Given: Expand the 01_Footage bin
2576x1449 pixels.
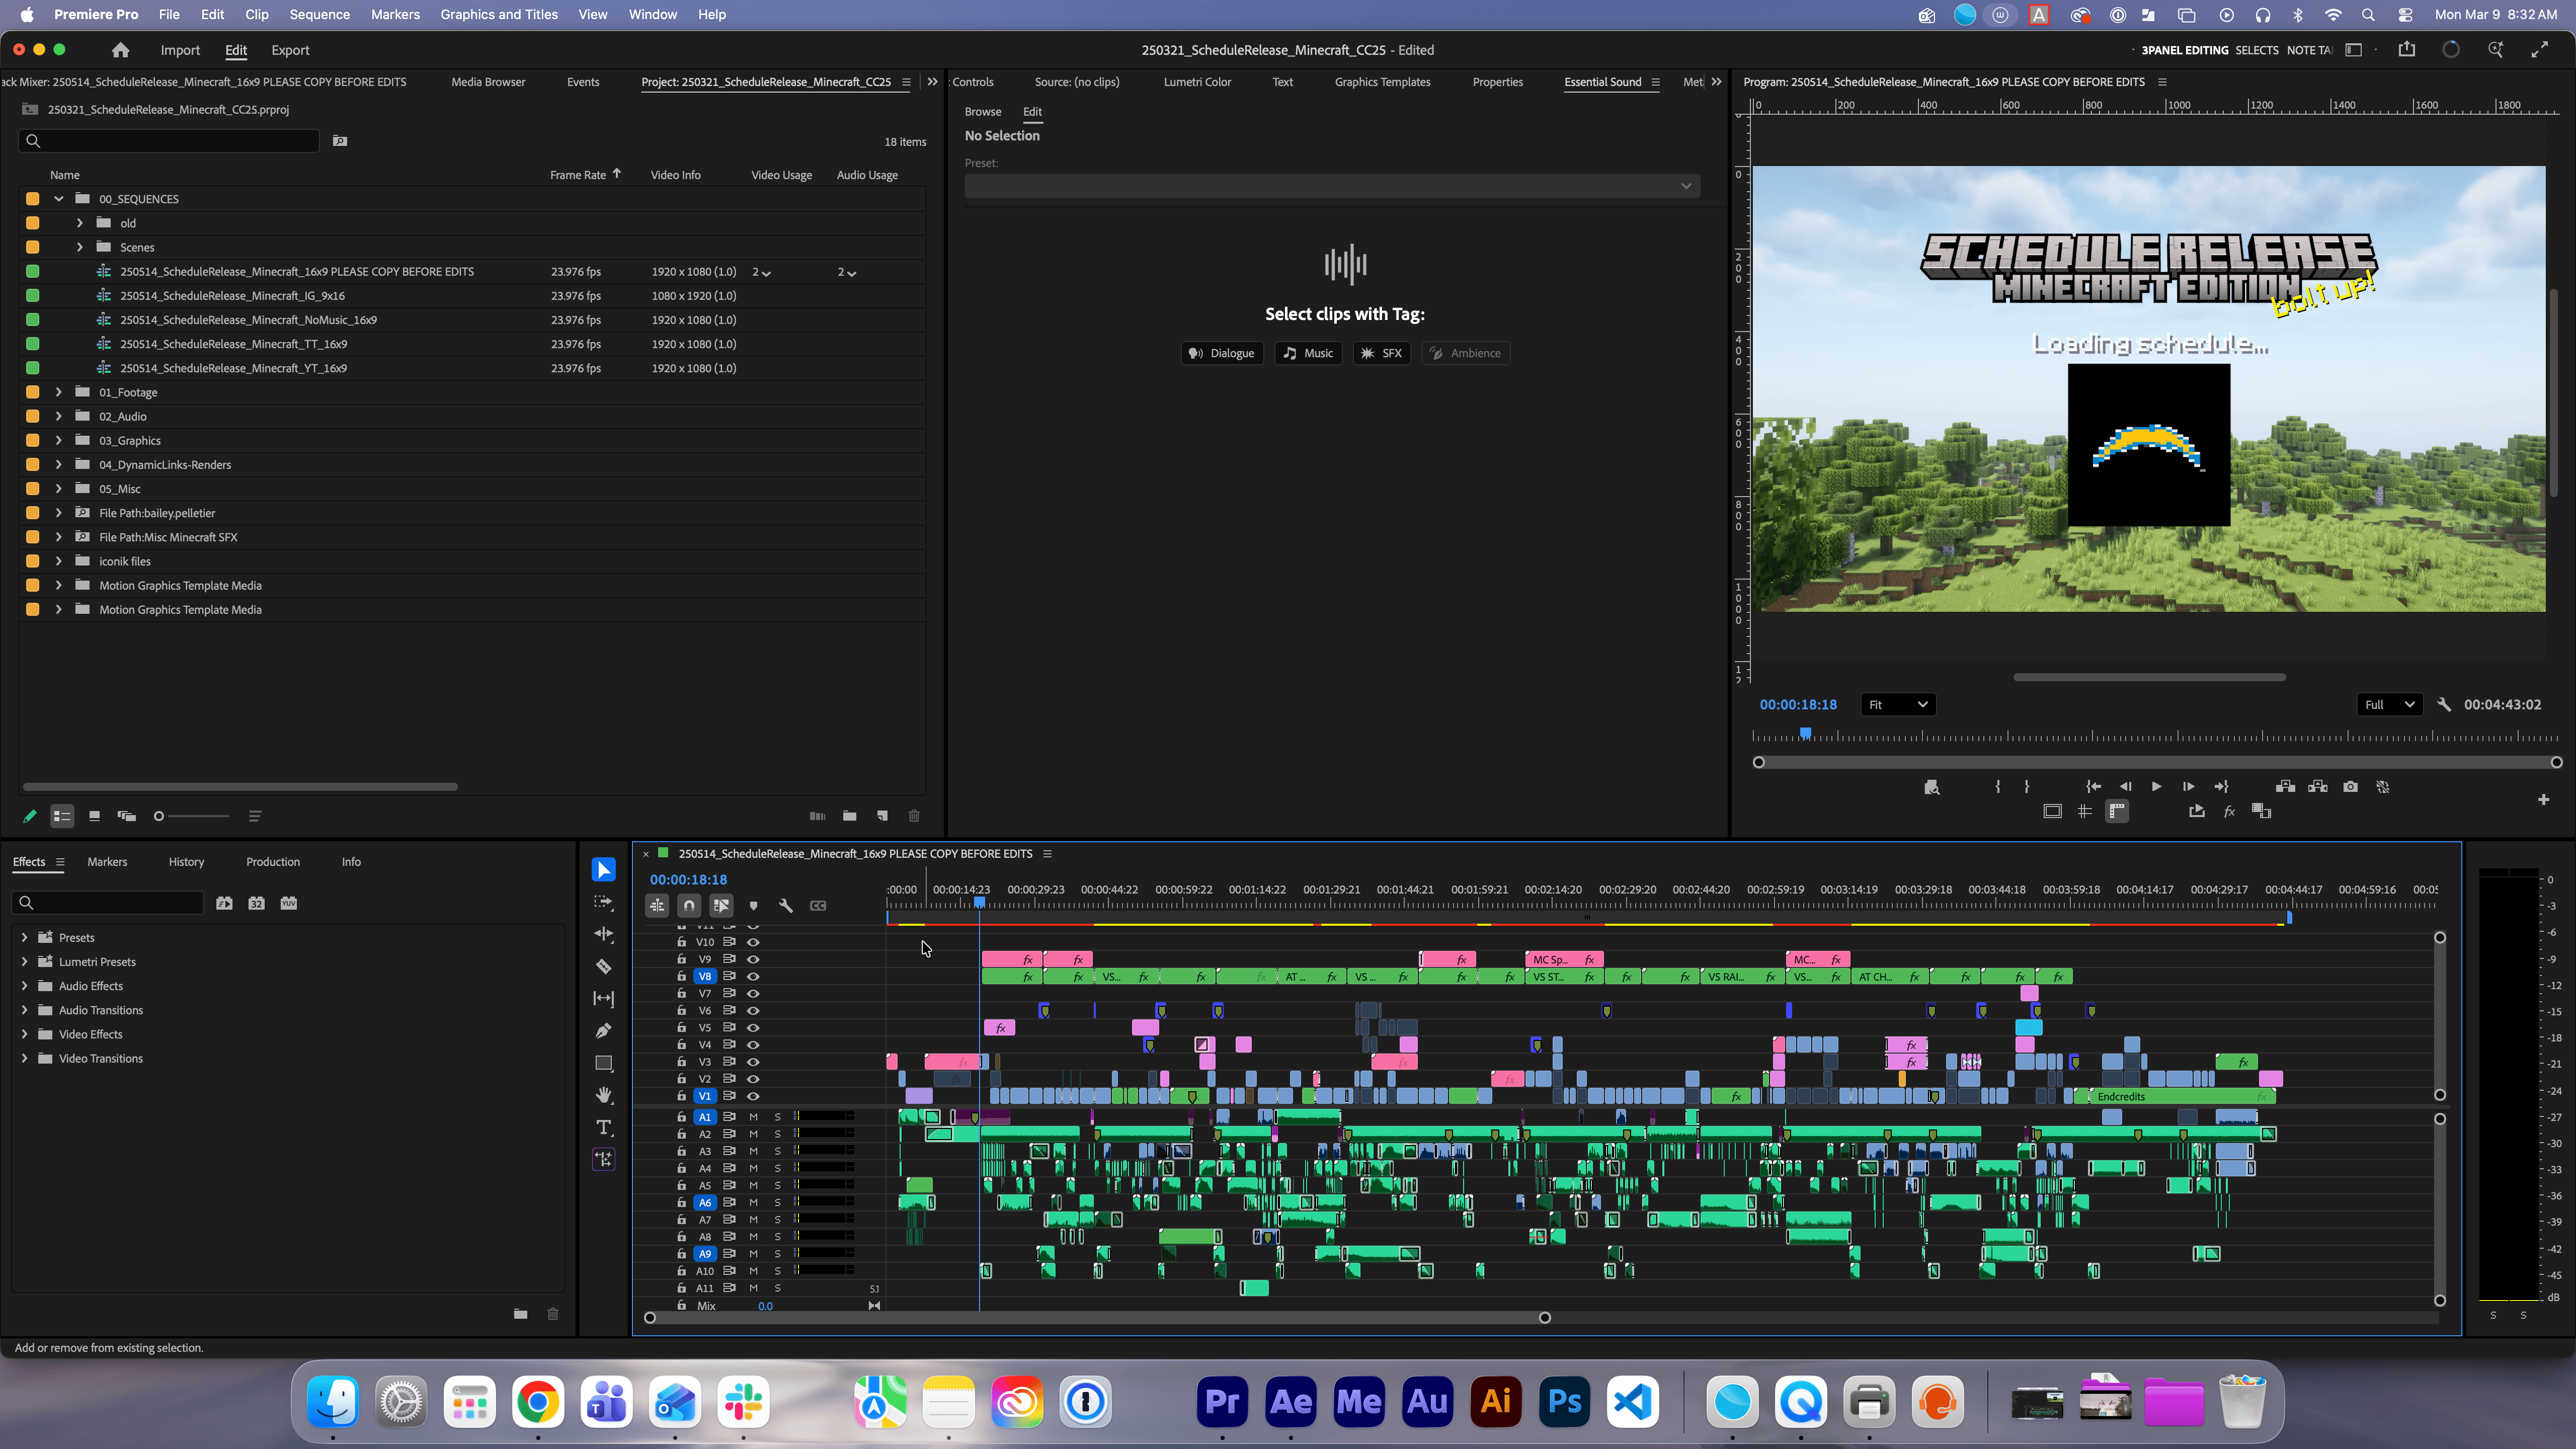Looking at the screenshot, I should point(59,392).
